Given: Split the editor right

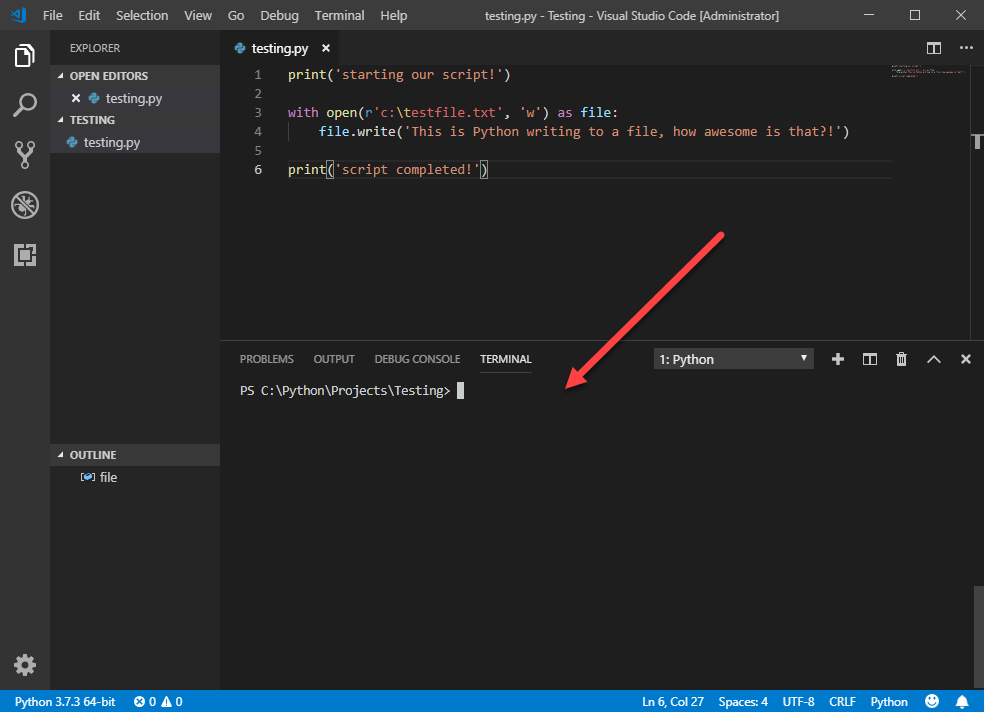Looking at the screenshot, I should (x=933, y=48).
